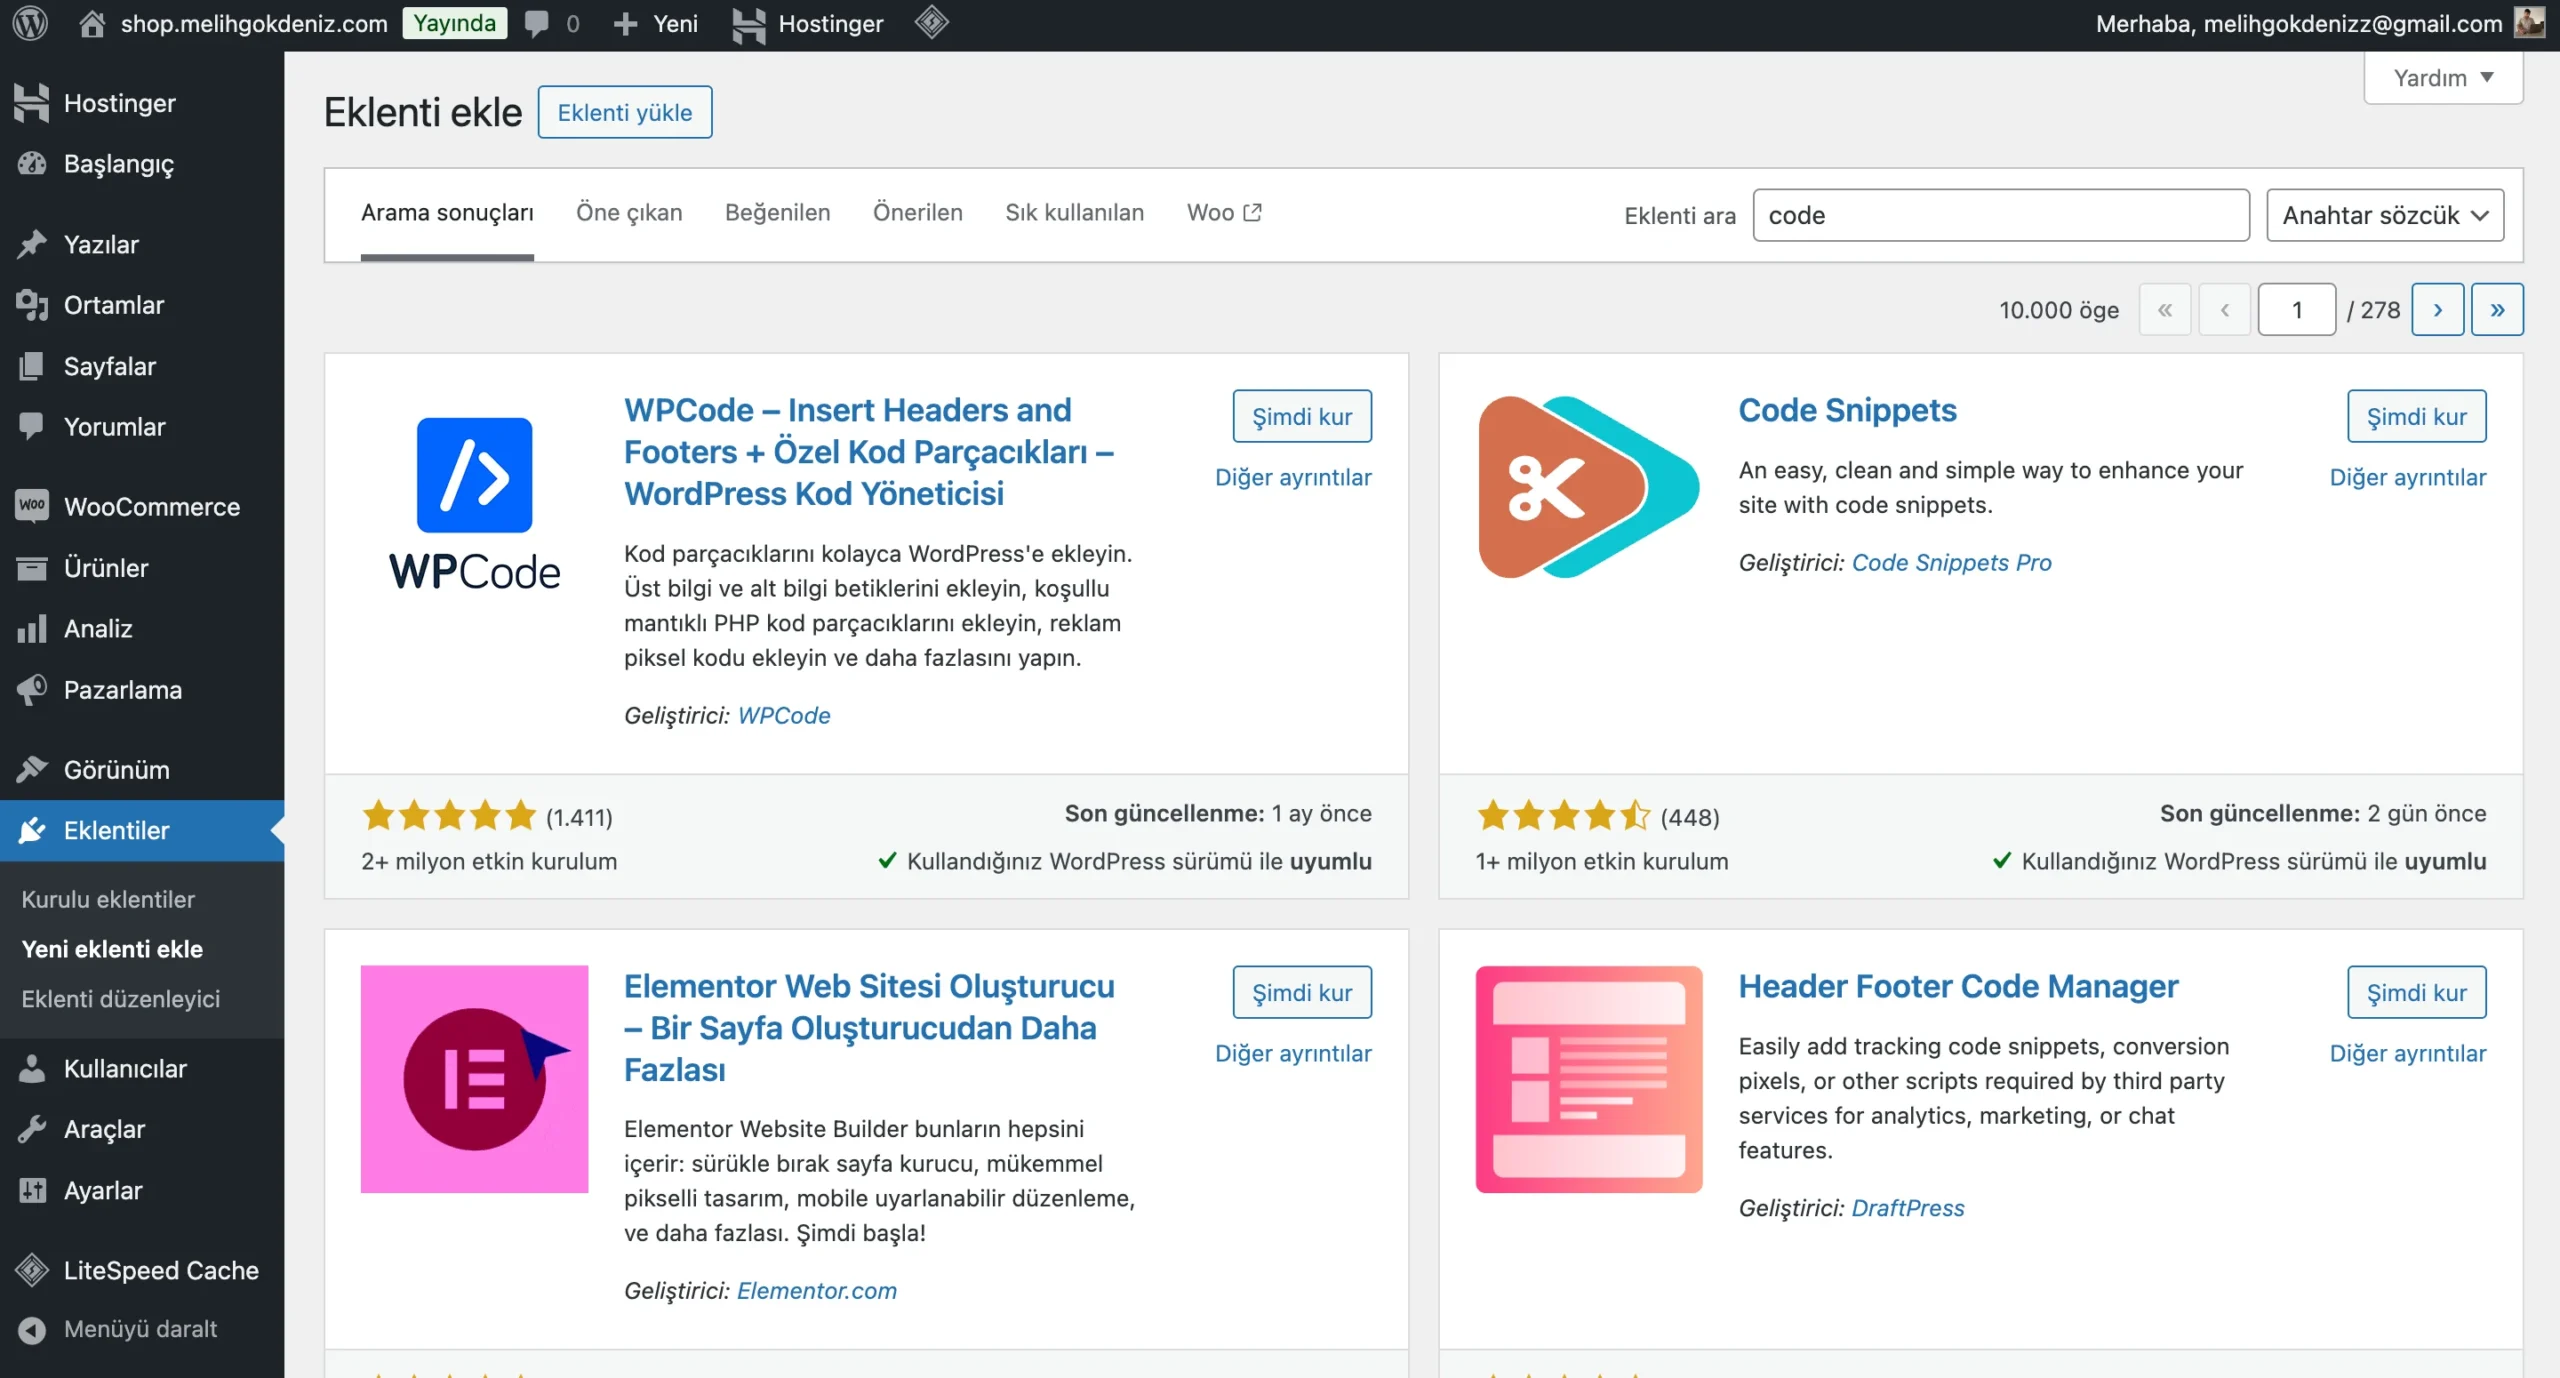Viewport: 2560px width, 1378px height.
Task: Click the Header Footer Code Manager thumbnail
Action: [1588, 1079]
